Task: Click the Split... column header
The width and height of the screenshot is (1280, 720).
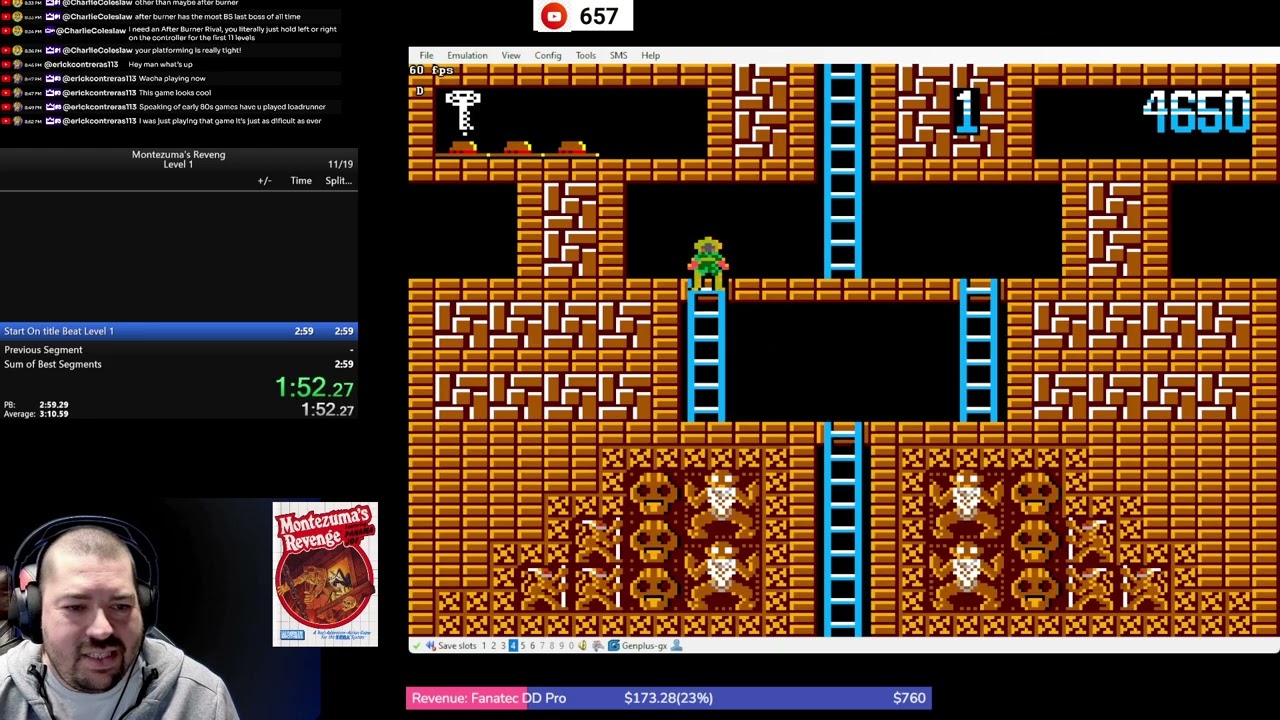Action: (x=338, y=181)
